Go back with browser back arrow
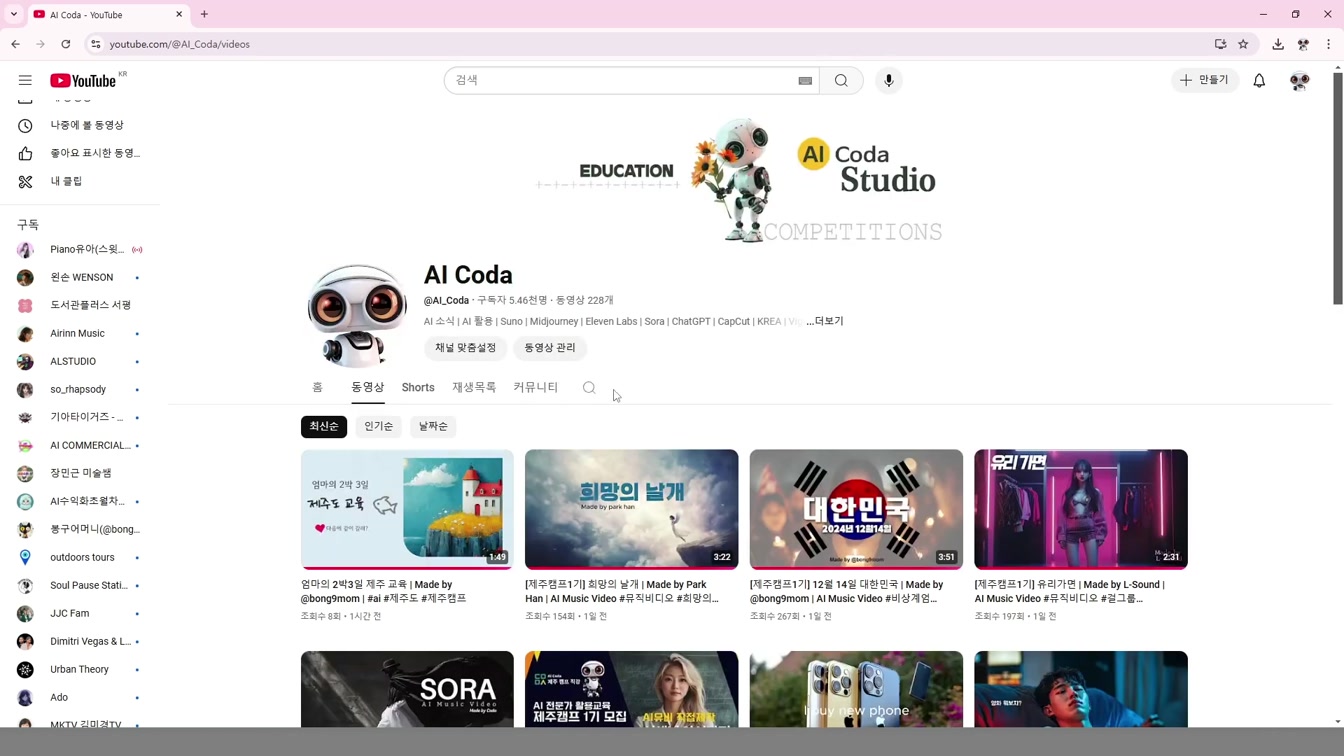Screen dimensions: 1344x756 (x=16, y=44)
